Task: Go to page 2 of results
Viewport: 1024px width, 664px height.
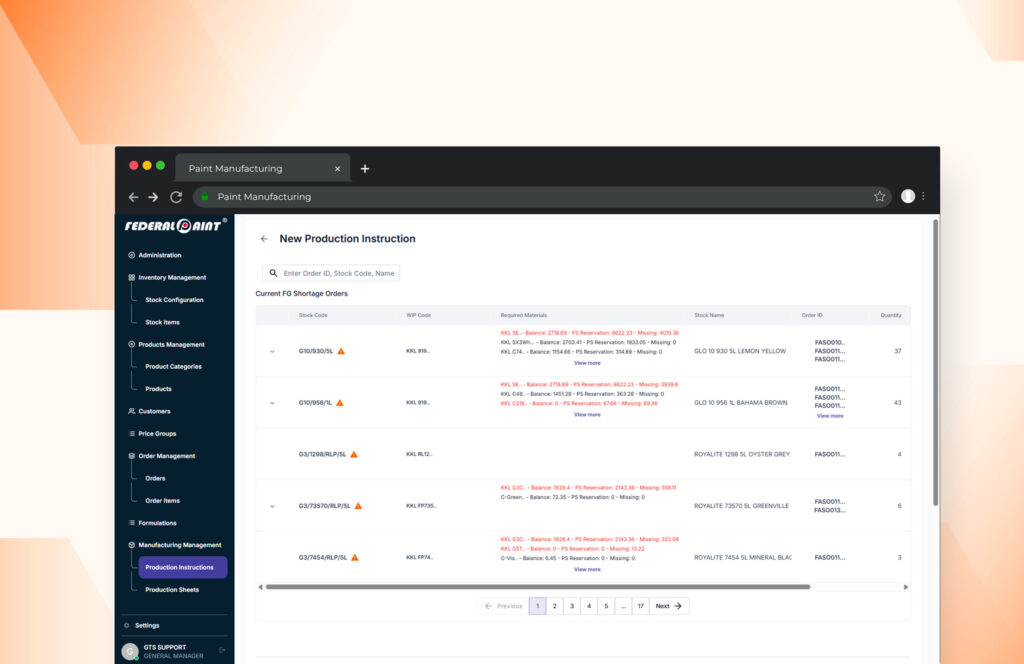Action: 554,606
